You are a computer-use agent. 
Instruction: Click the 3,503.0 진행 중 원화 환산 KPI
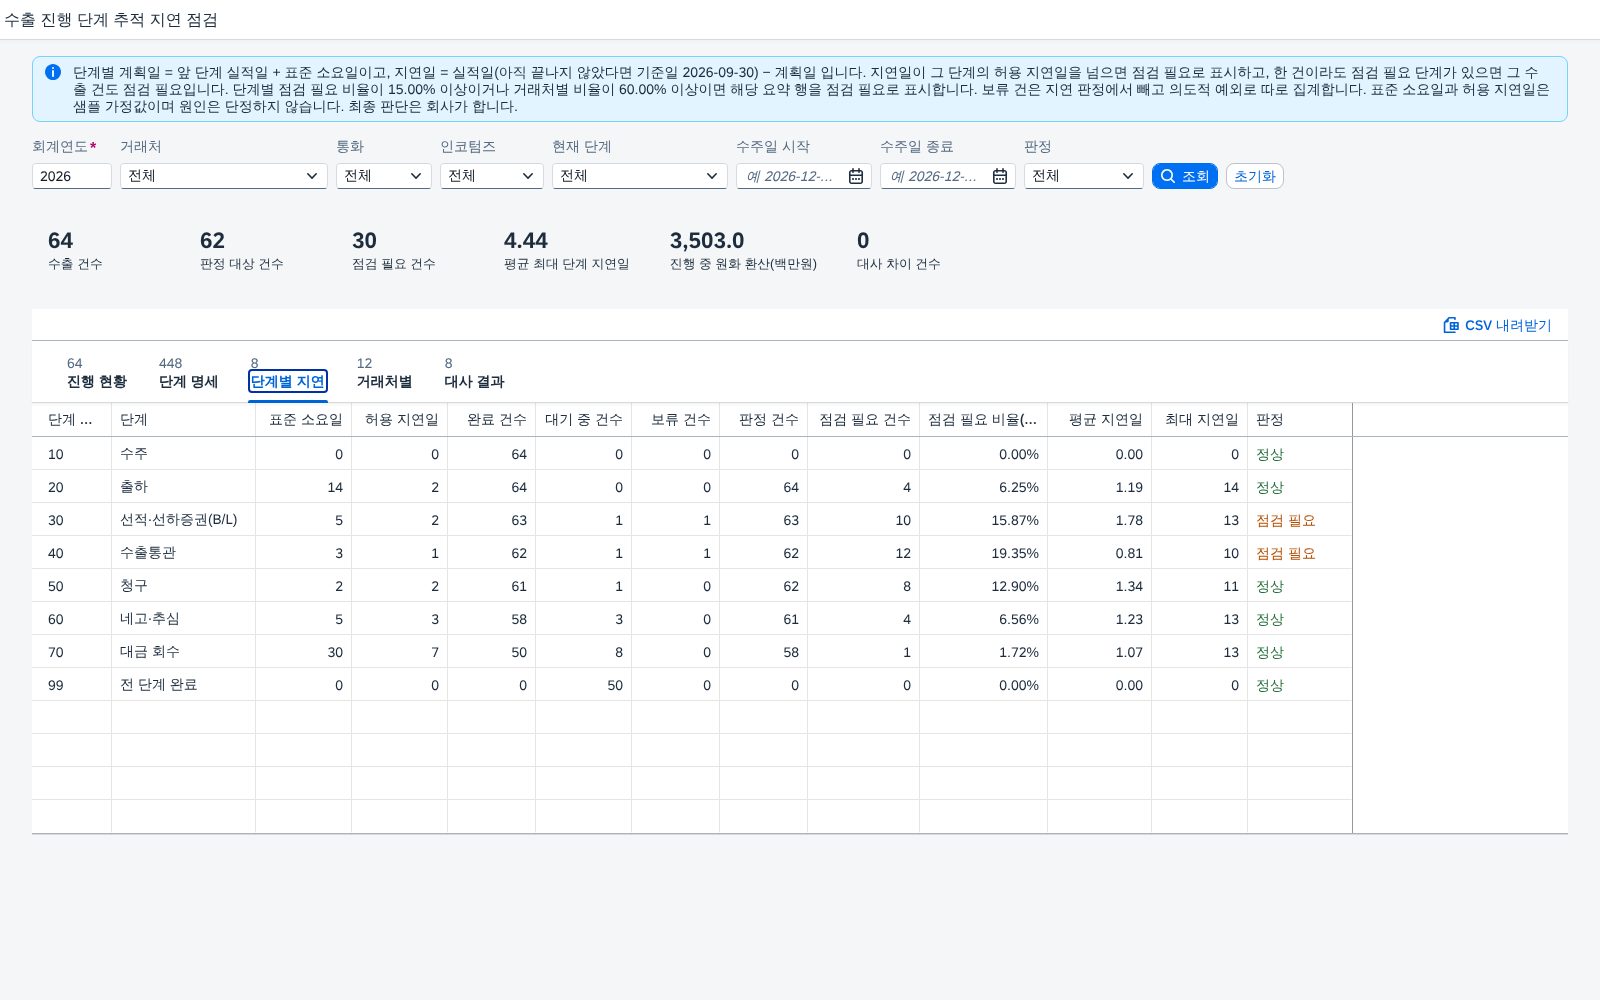click(x=743, y=251)
